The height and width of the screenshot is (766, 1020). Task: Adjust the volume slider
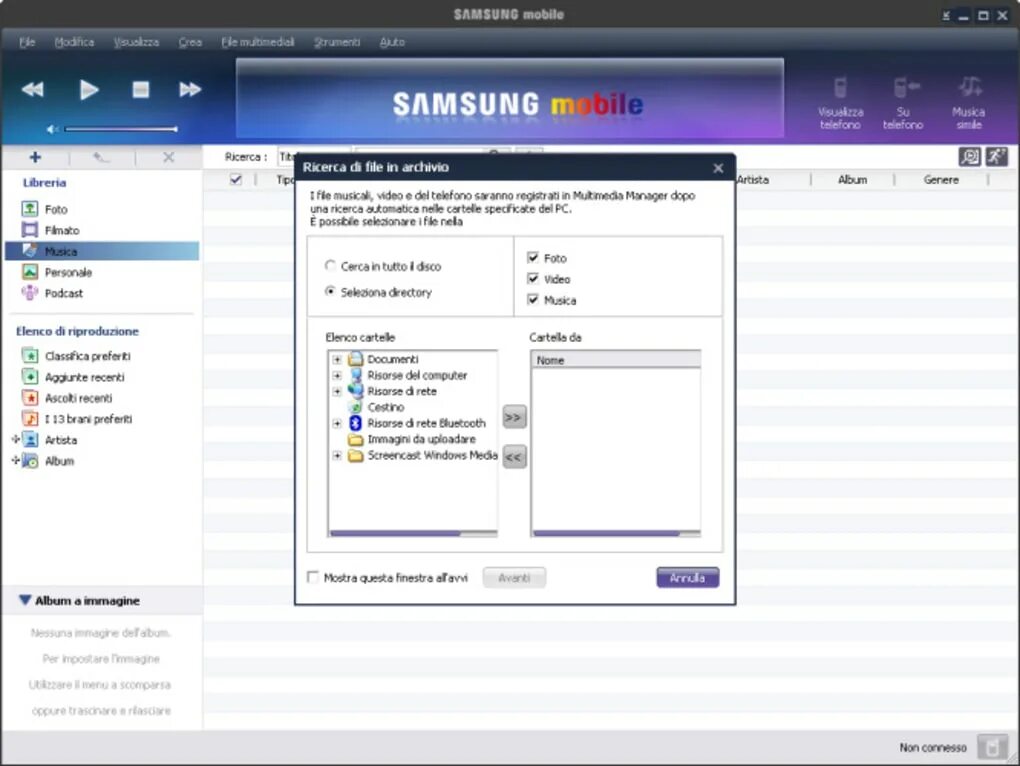click(122, 129)
